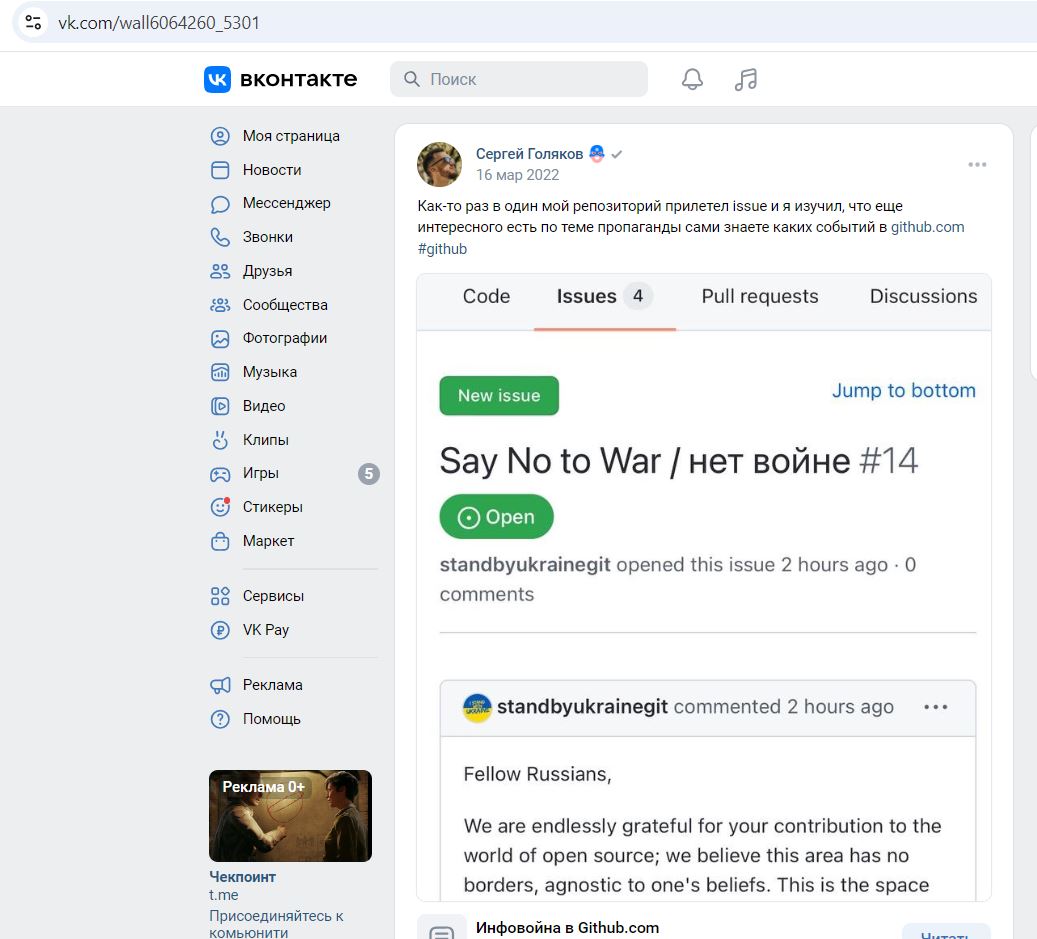Viewport: 1037px width, 939px height.
Task: Open the Чекпоинт ad link
Action: pyautogui.click(x=242, y=877)
